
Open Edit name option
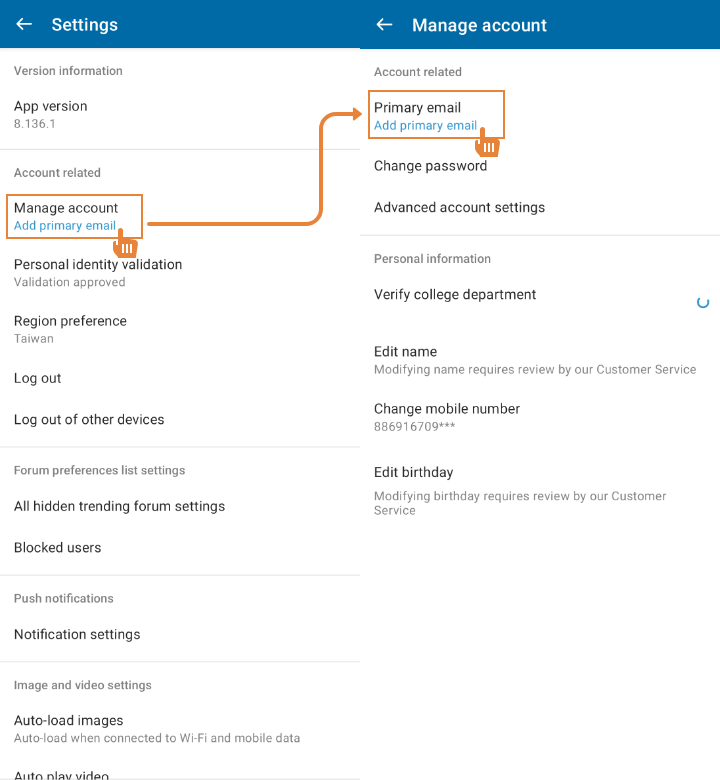[540, 360]
